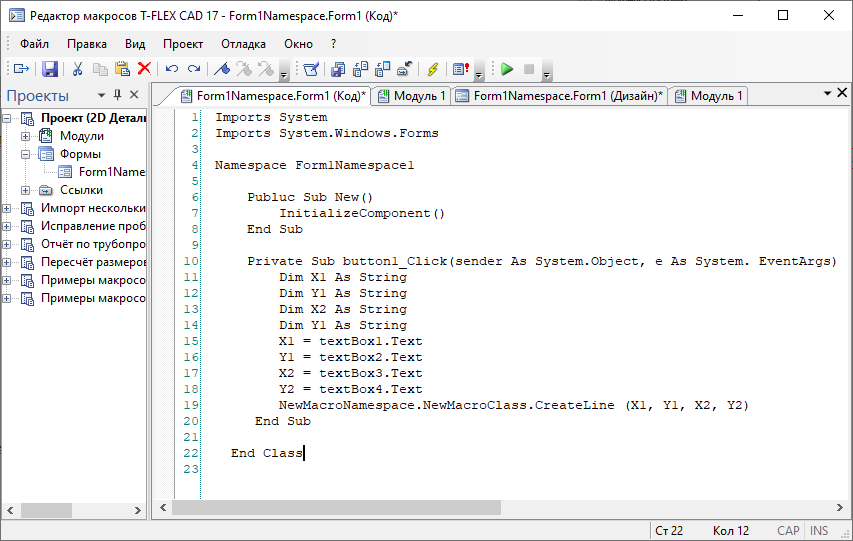Click the exit arrow icon at toolbar start
The width and height of the screenshot is (853, 541).
(20, 69)
